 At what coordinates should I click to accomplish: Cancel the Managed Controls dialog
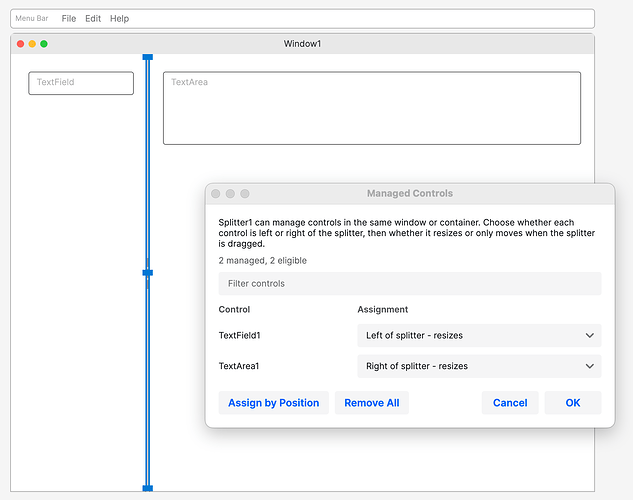click(510, 403)
